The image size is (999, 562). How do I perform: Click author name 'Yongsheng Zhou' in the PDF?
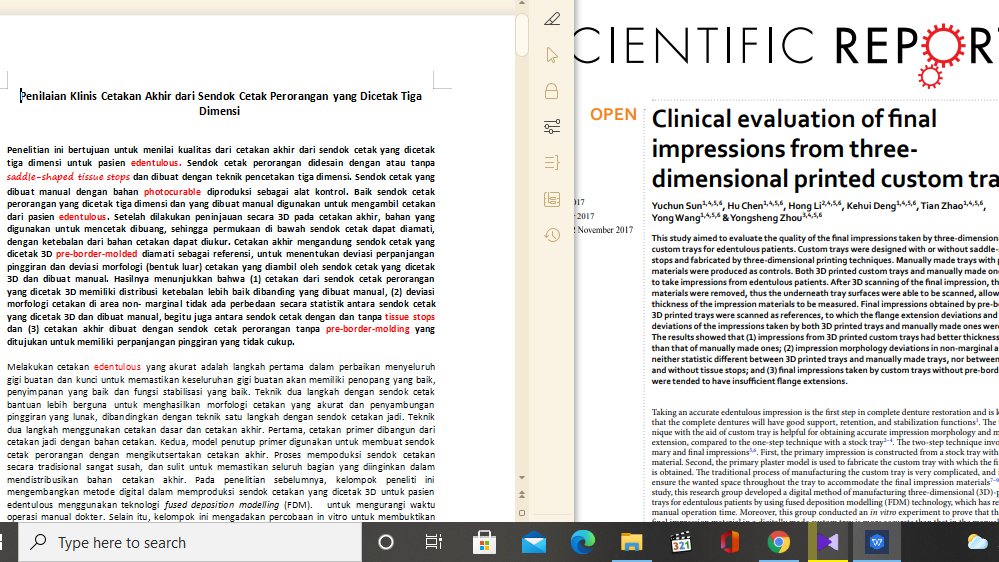click(x=766, y=218)
